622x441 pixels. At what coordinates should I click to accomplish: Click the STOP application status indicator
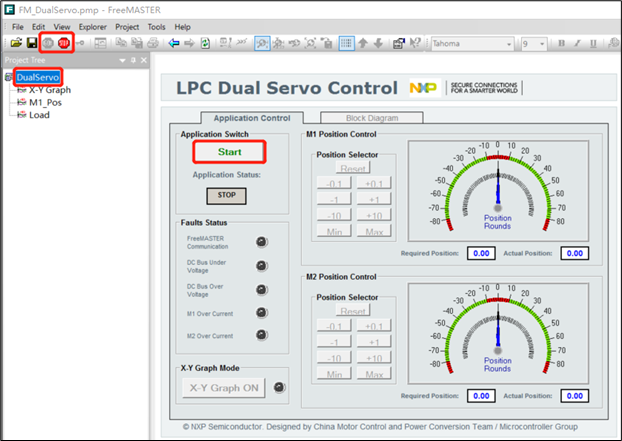click(x=226, y=196)
